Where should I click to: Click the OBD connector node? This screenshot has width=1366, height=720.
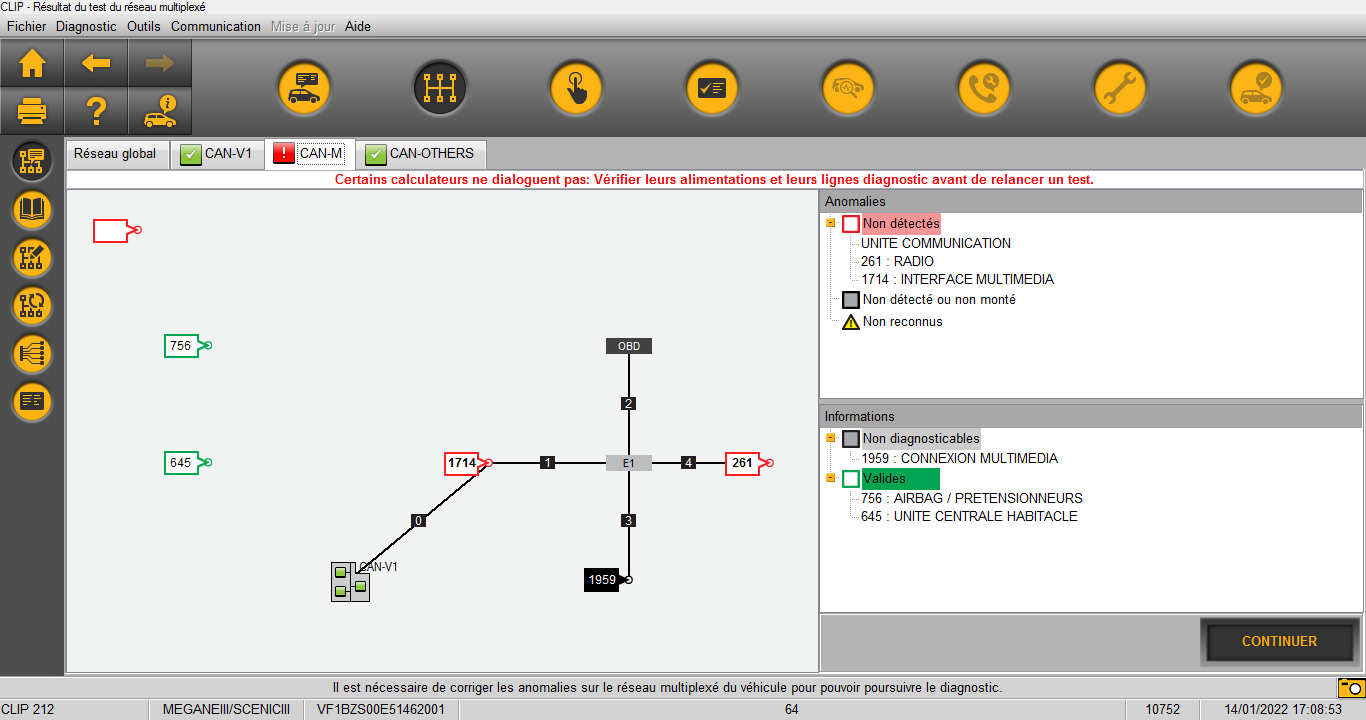pyautogui.click(x=629, y=346)
